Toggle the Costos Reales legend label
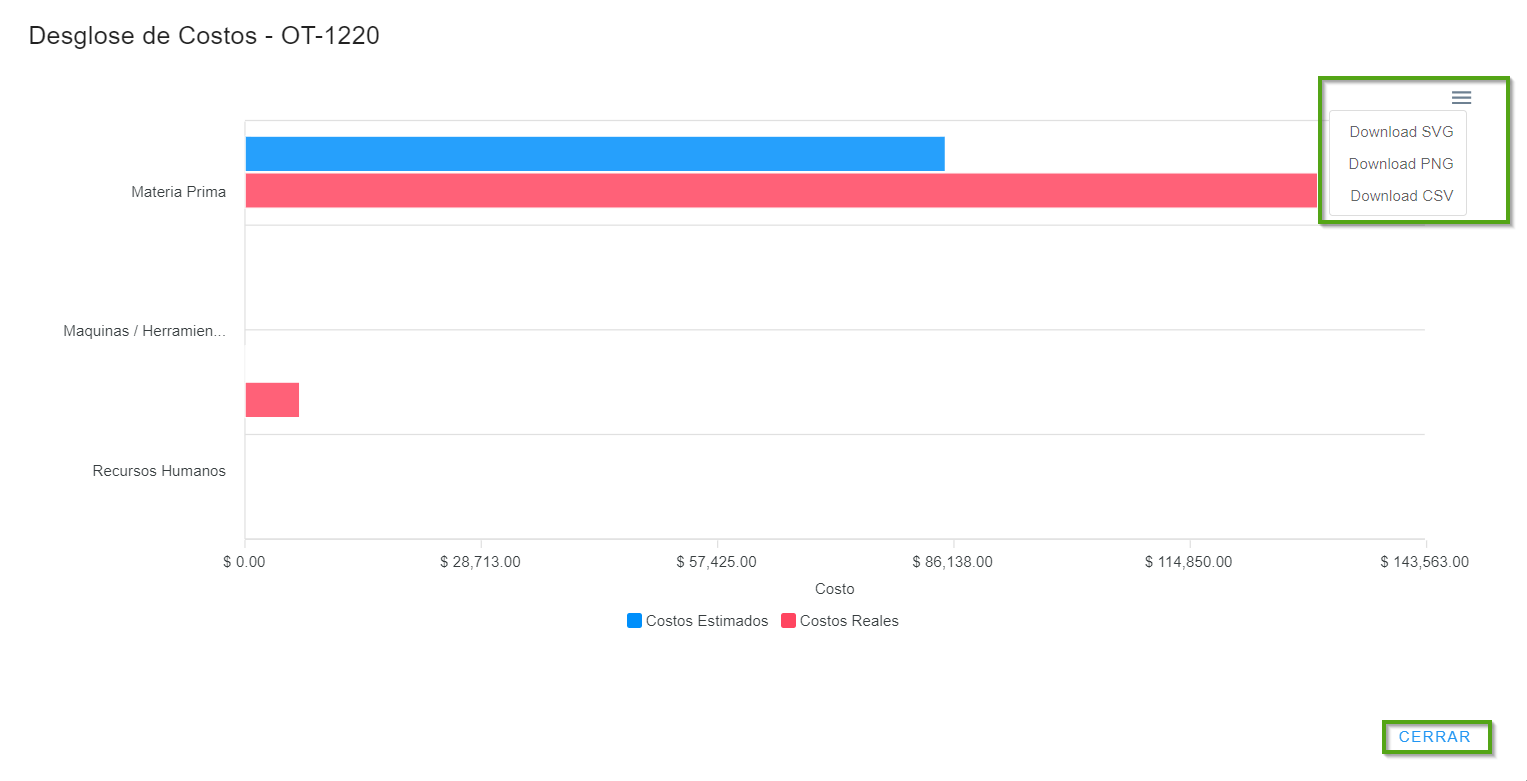Viewport: 1527px width, 781px height. [x=849, y=621]
